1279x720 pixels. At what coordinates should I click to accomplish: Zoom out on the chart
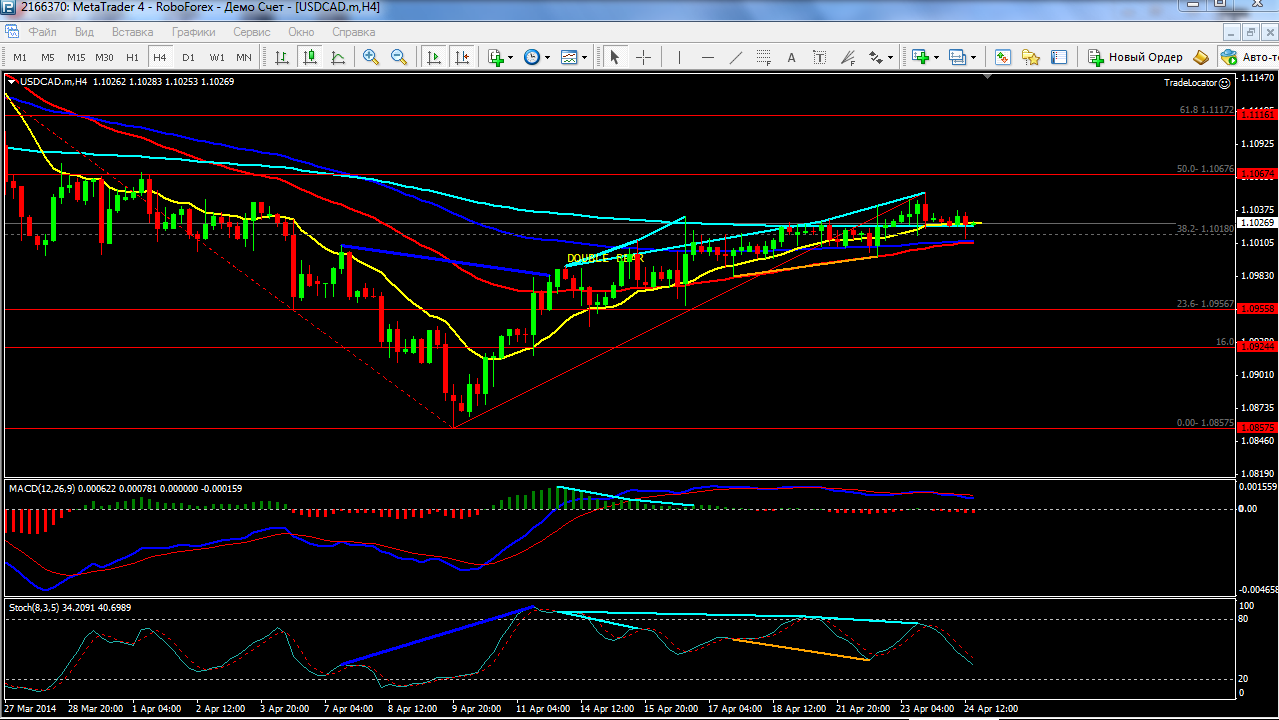point(399,57)
